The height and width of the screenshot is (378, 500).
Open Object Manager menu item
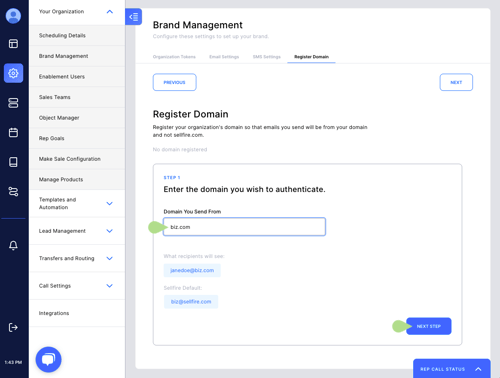pyautogui.click(x=77, y=118)
